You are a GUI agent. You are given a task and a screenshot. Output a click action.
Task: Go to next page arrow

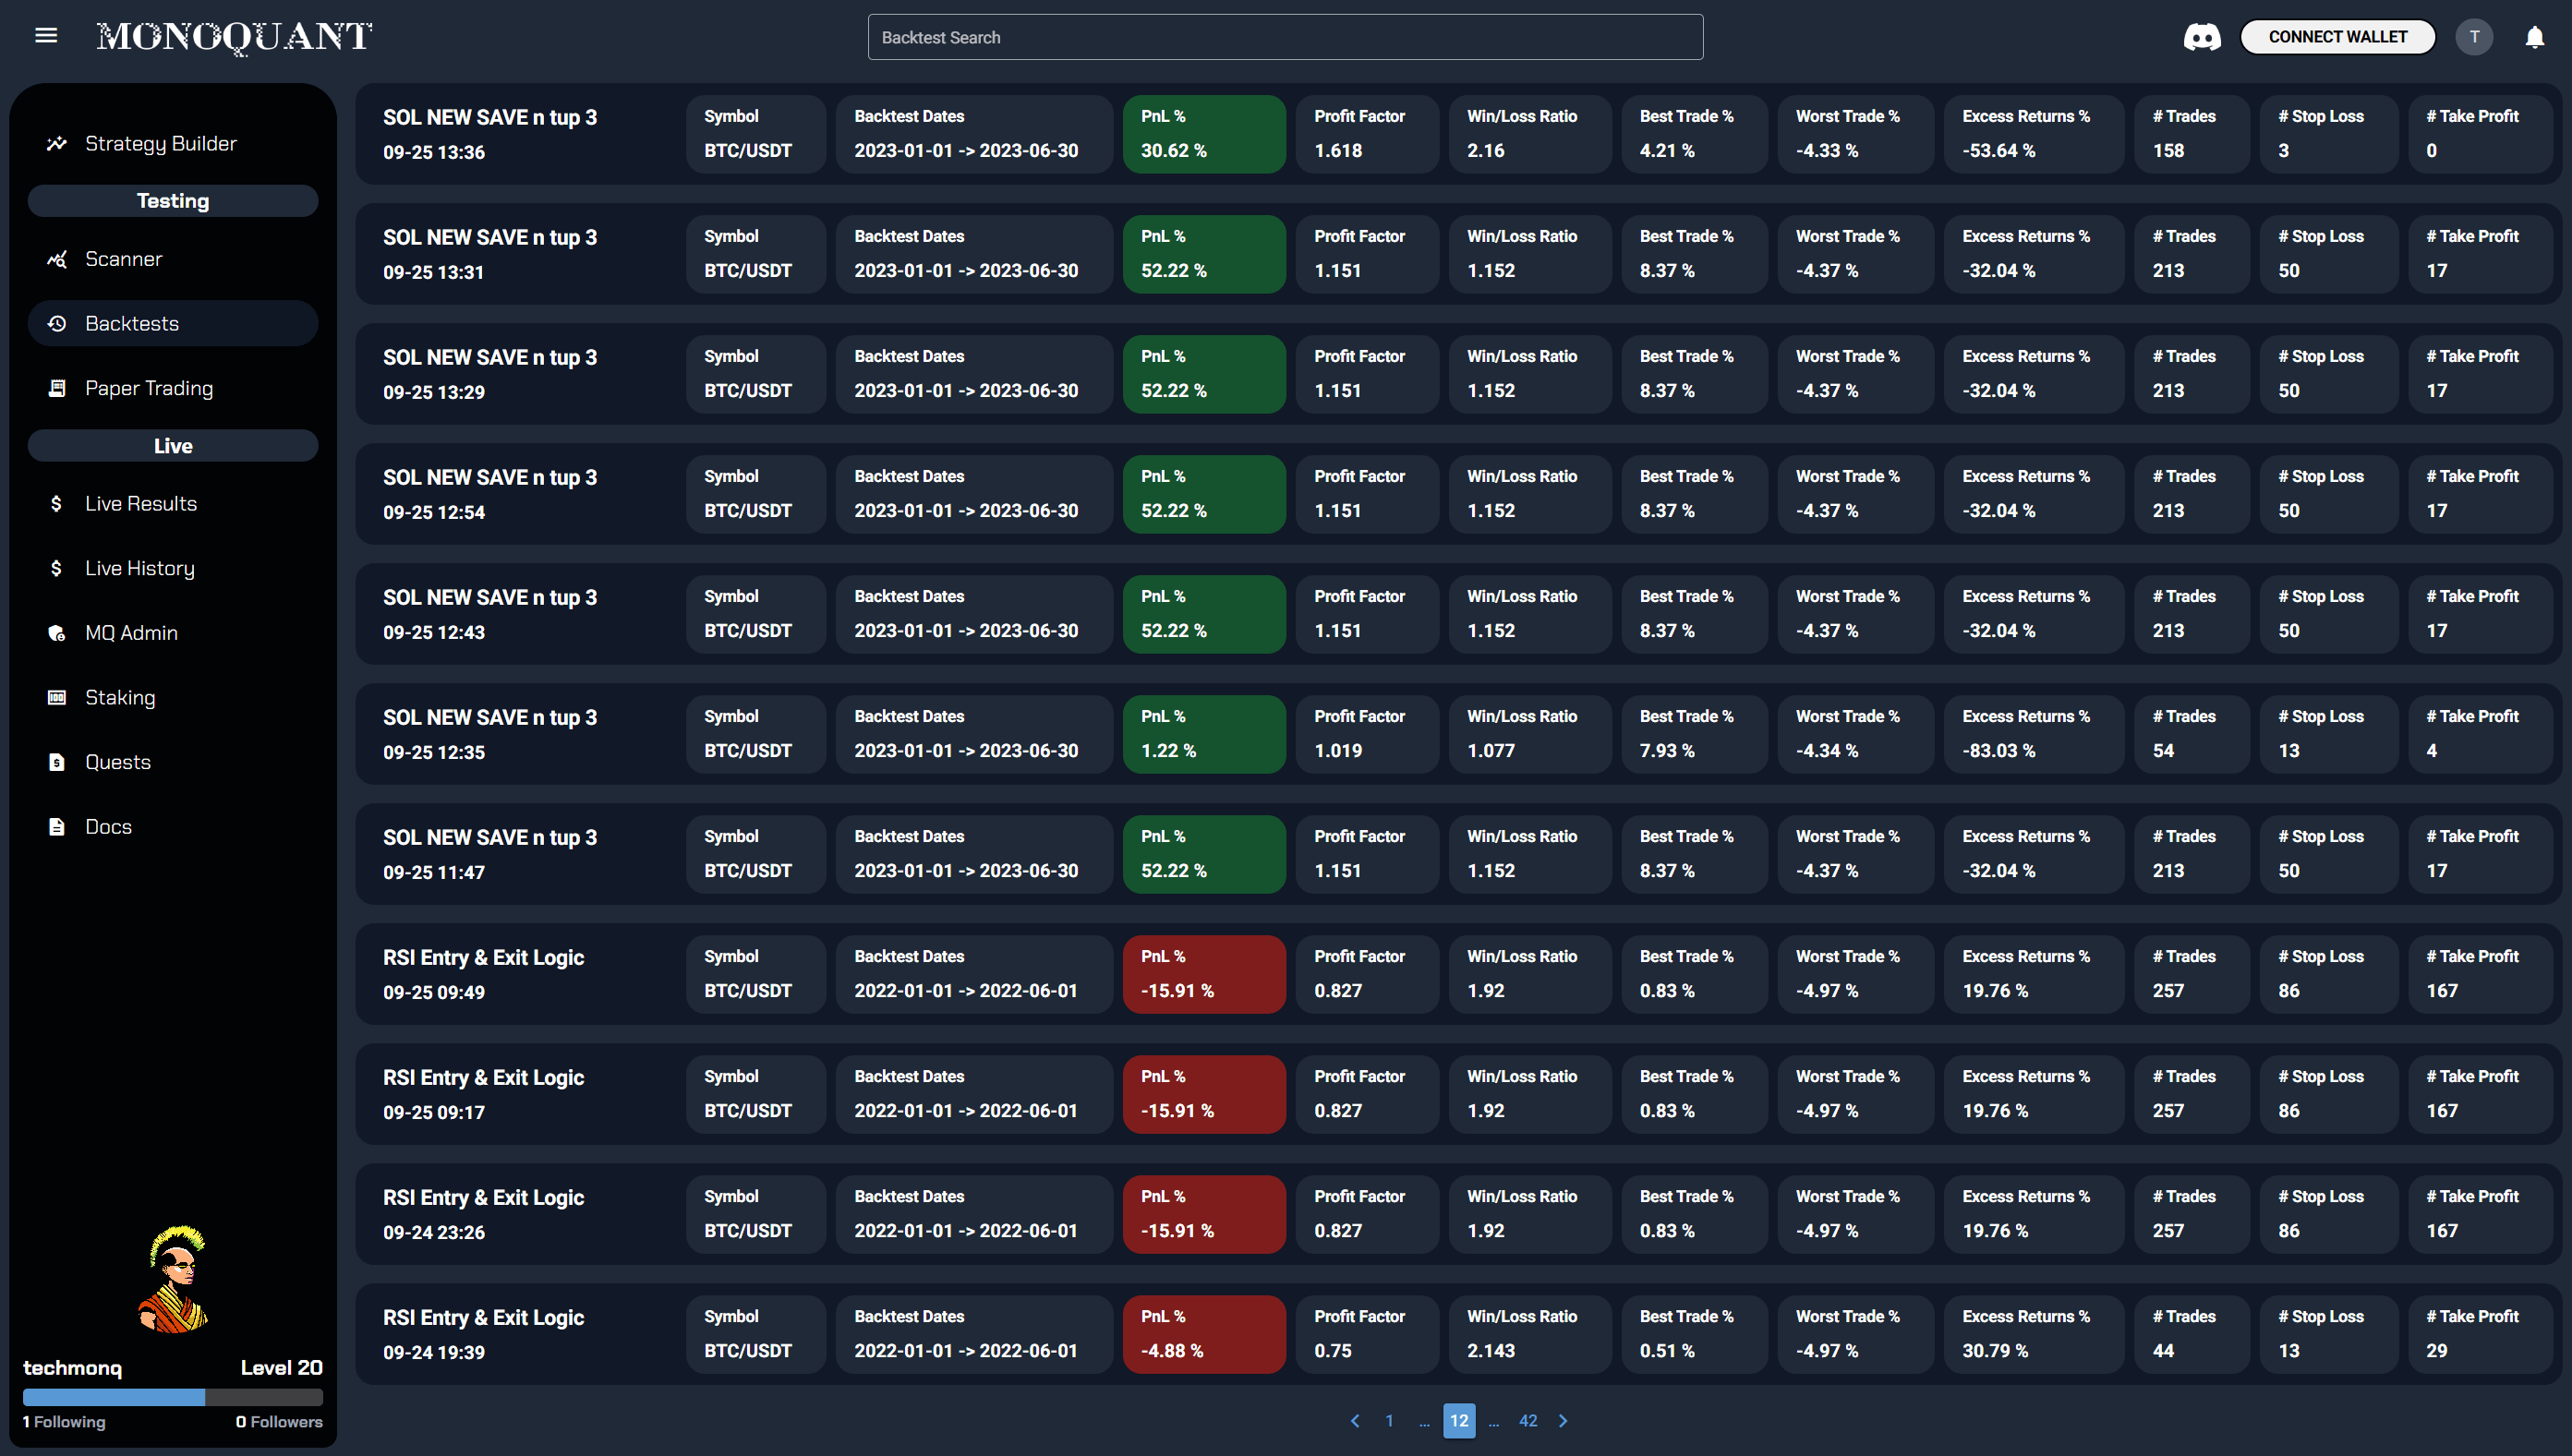pyautogui.click(x=1563, y=1420)
